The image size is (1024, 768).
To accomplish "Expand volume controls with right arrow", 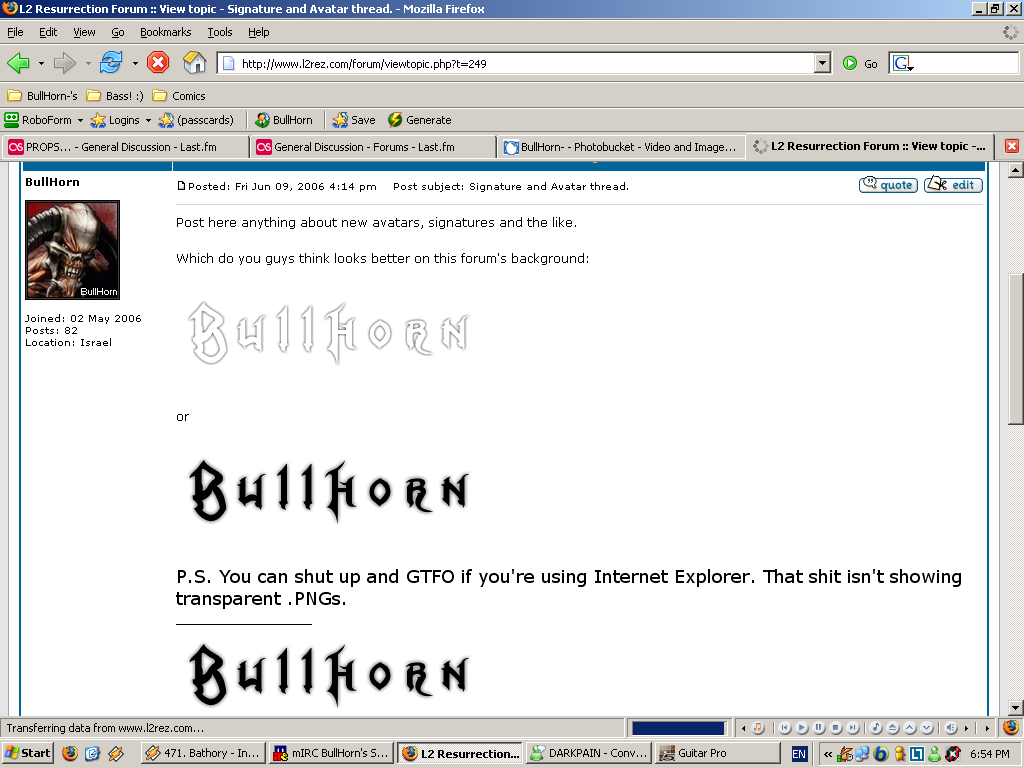I will (967, 728).
